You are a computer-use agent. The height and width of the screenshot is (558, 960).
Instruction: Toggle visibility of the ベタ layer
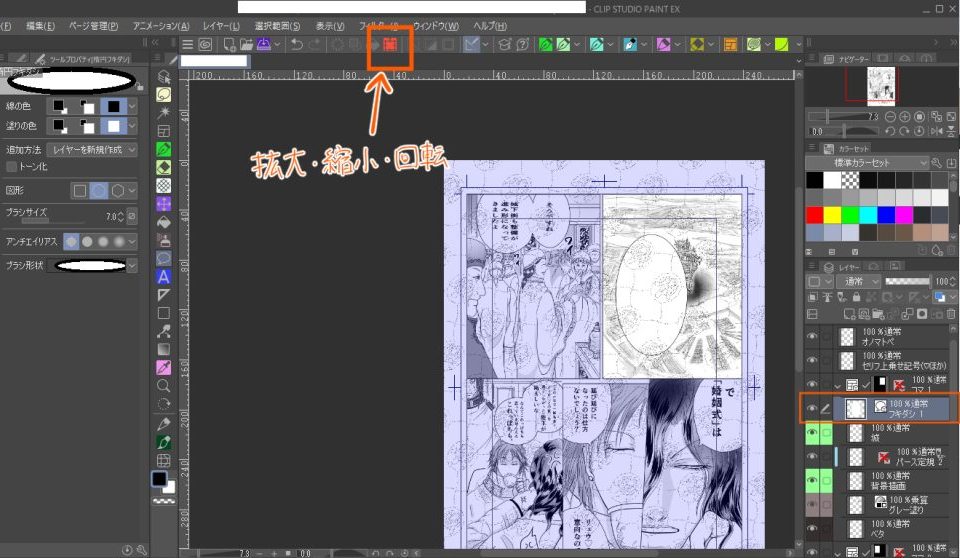[x=812, y=529]
